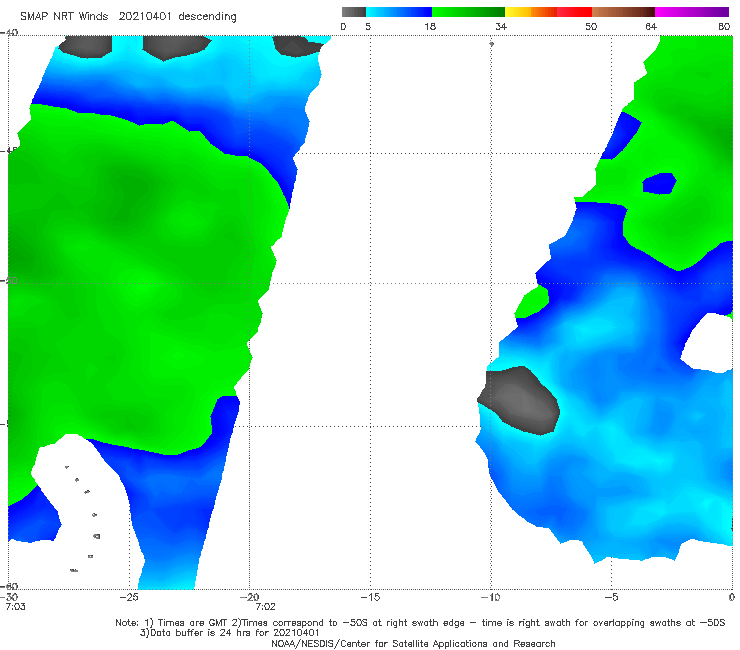Click the colorbar scale label '34'

point(501,27)
